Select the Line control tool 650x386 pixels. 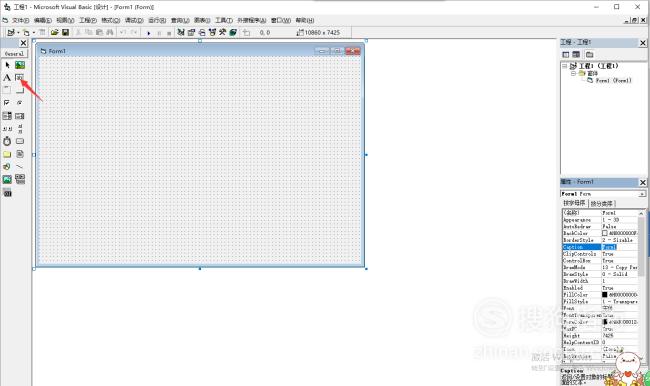click(19, 167)
